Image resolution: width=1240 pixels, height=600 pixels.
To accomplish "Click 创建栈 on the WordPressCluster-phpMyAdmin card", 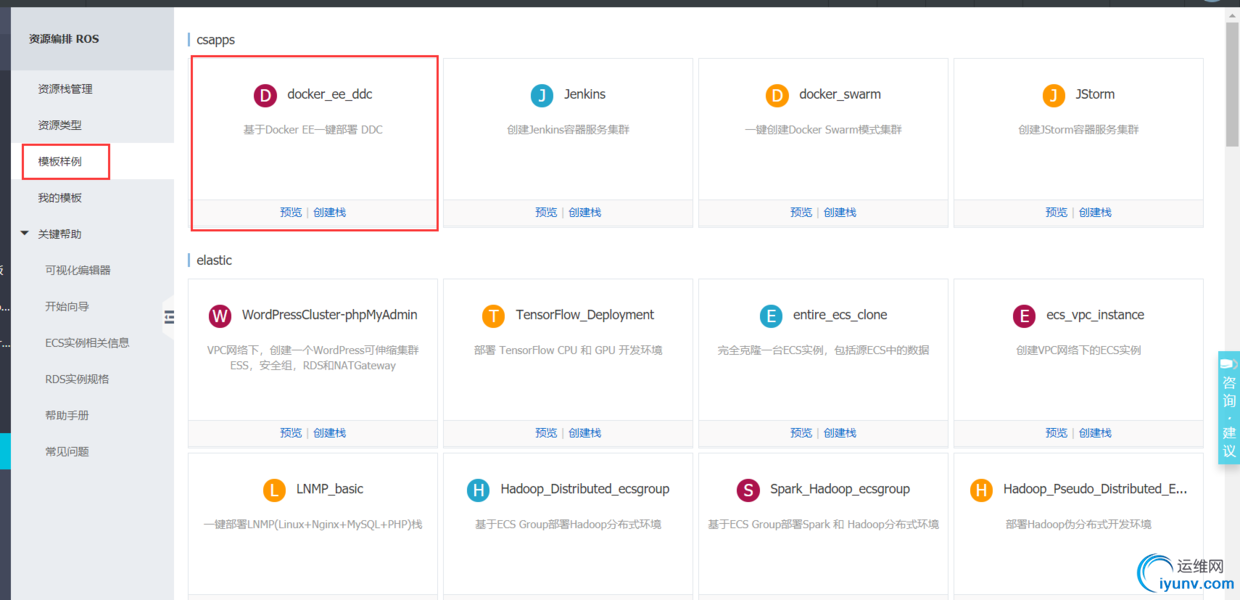I will click(x=330, y=433).
